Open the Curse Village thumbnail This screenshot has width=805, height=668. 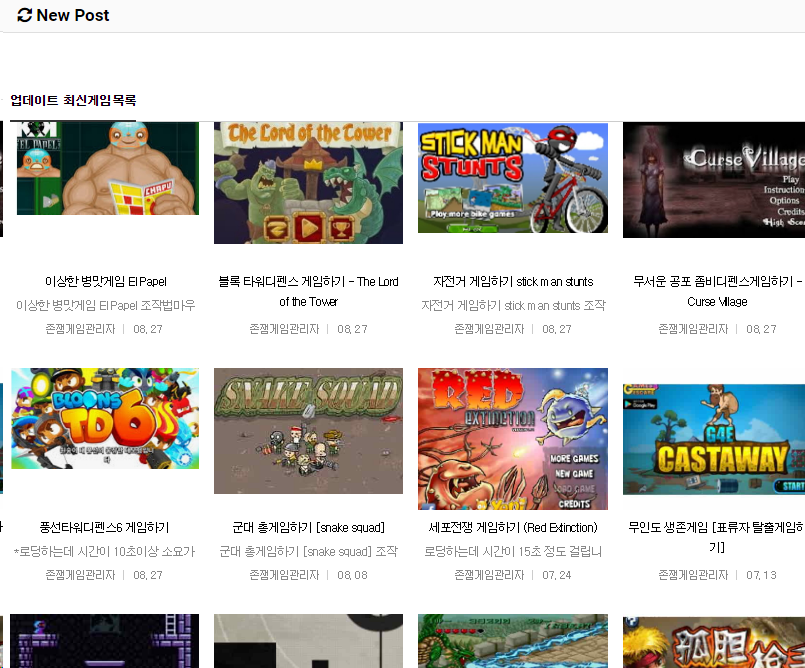point(714,180)
